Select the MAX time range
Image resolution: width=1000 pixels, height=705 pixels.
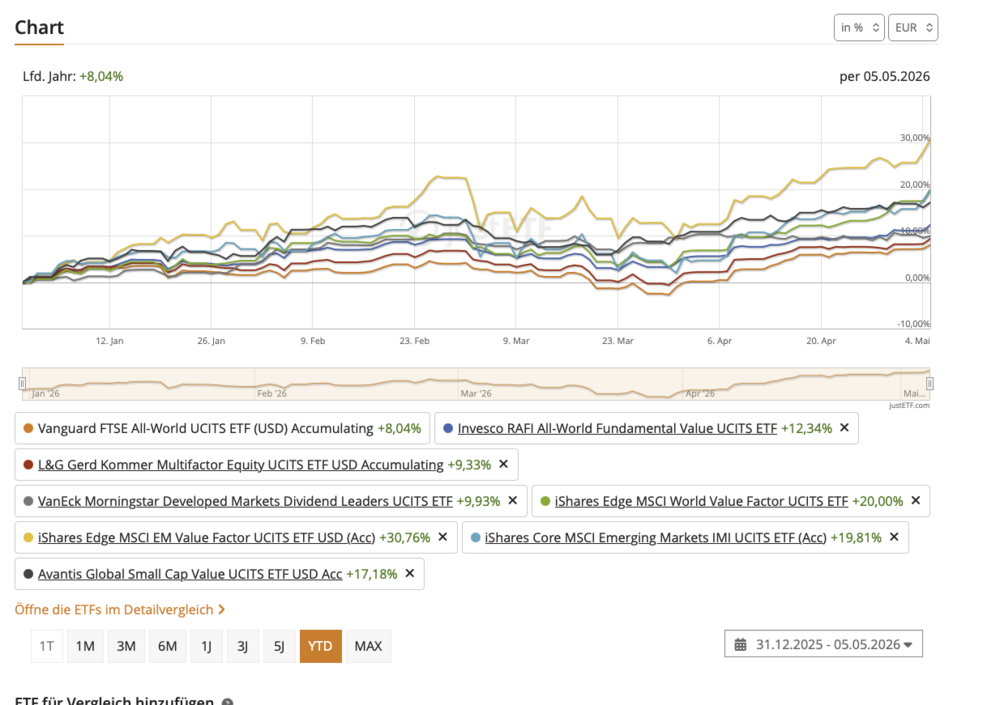[368, 646]
